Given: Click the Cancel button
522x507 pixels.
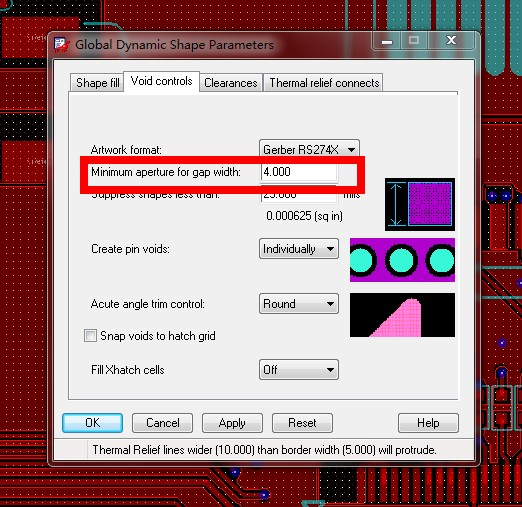Looking at the screenshot, I should pyautogui.click(x=162, y=423).
